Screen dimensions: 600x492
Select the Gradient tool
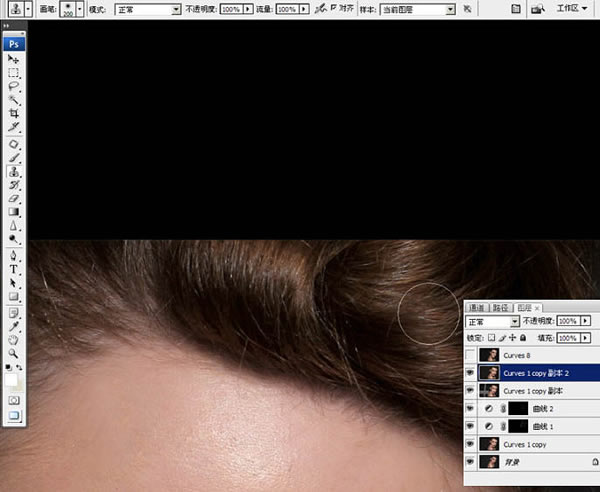(x=13, y=212)
